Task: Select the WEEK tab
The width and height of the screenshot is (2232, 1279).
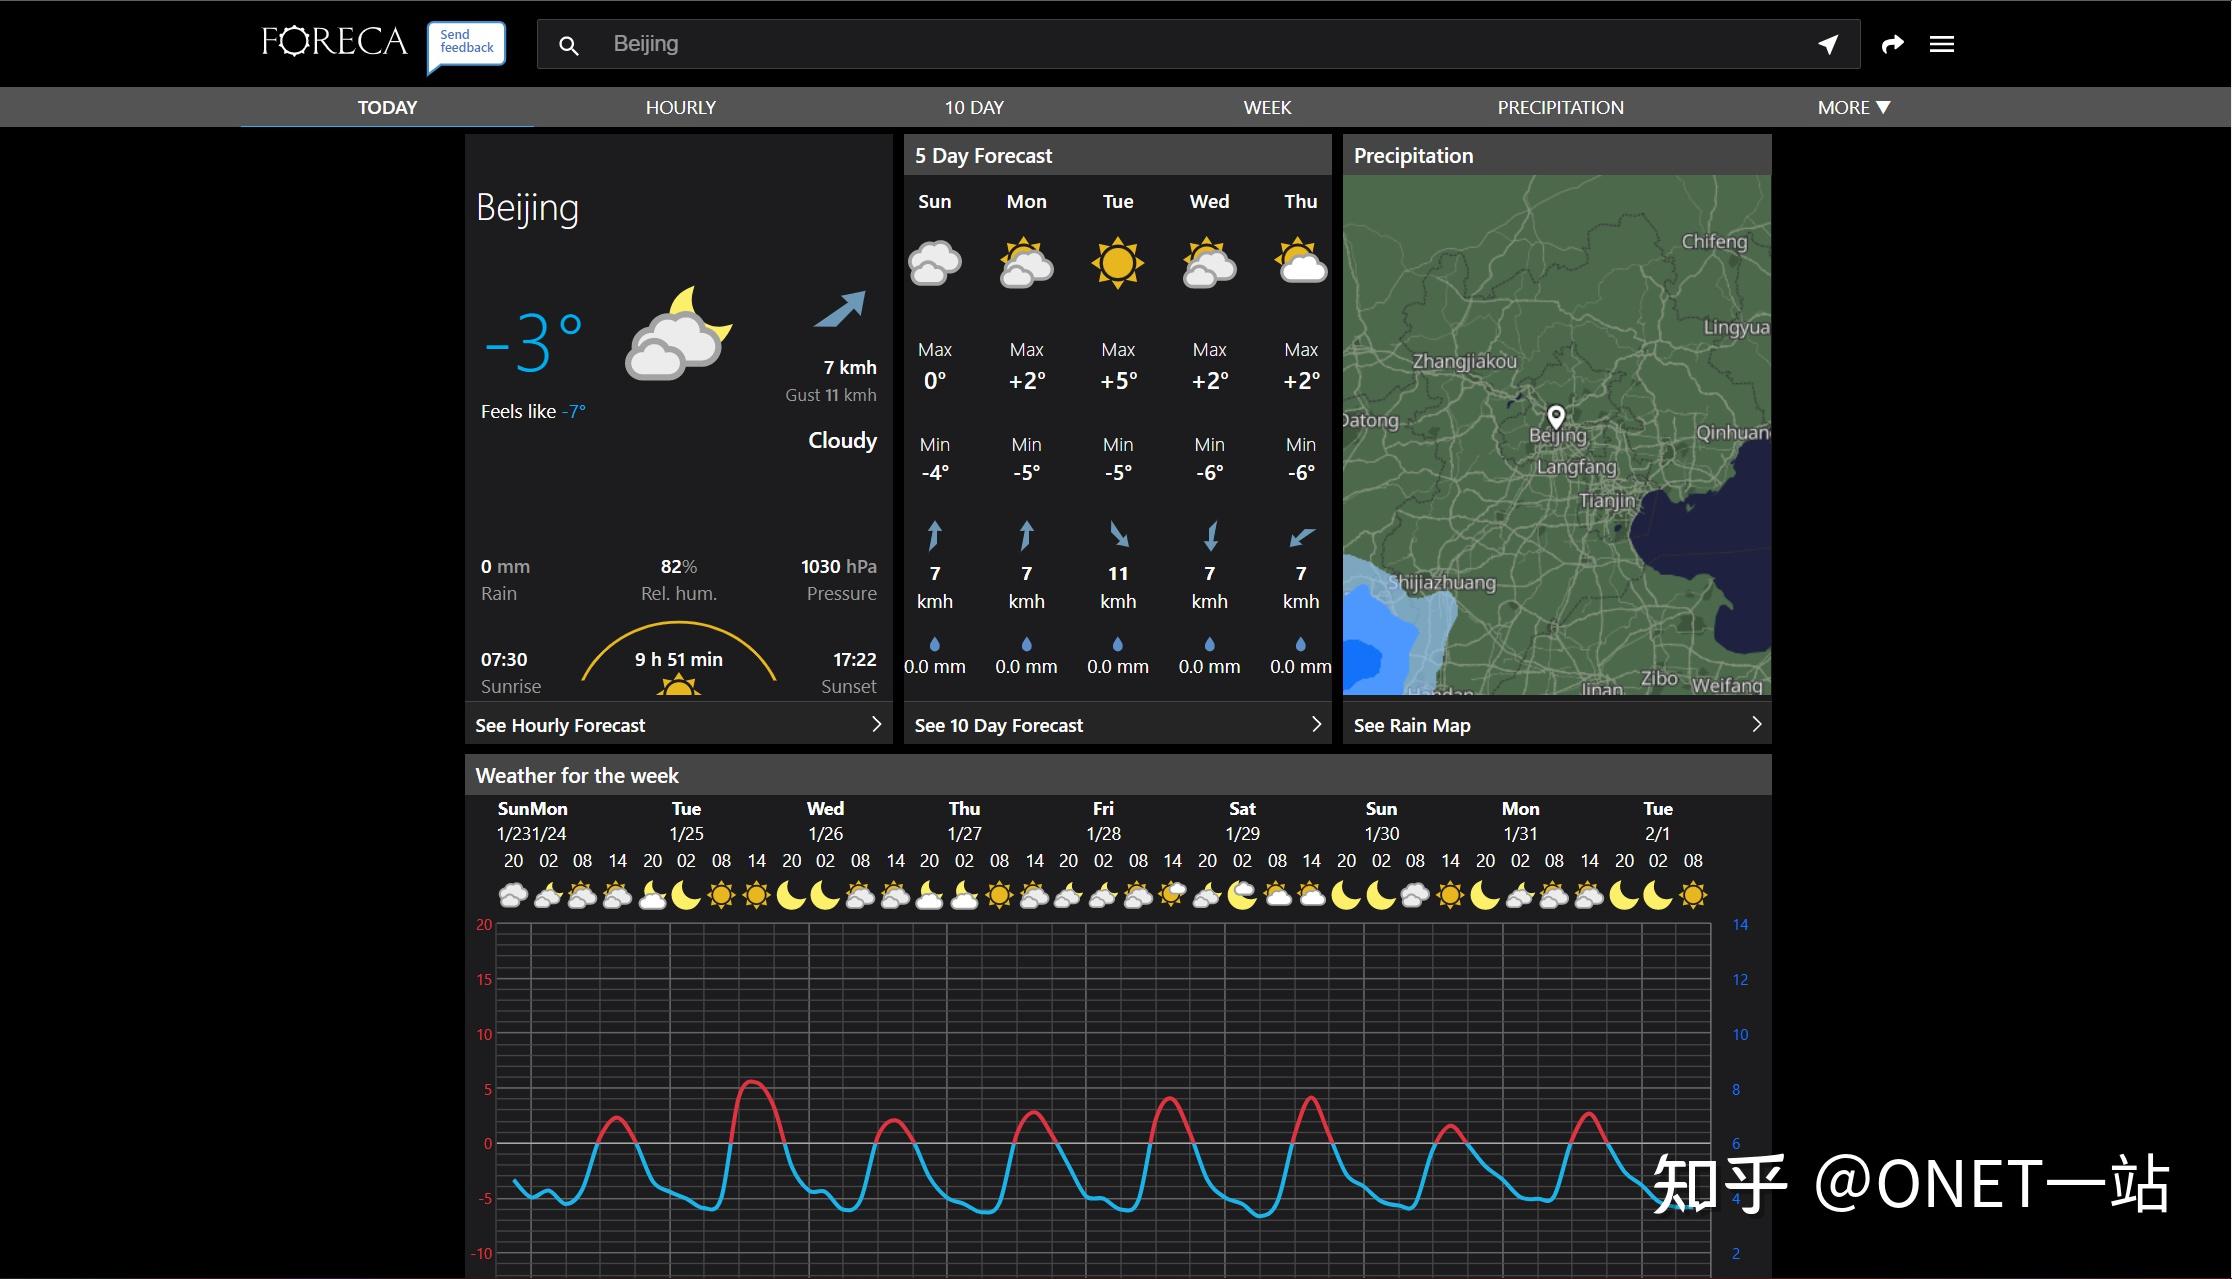Action: click(1267, 107)
